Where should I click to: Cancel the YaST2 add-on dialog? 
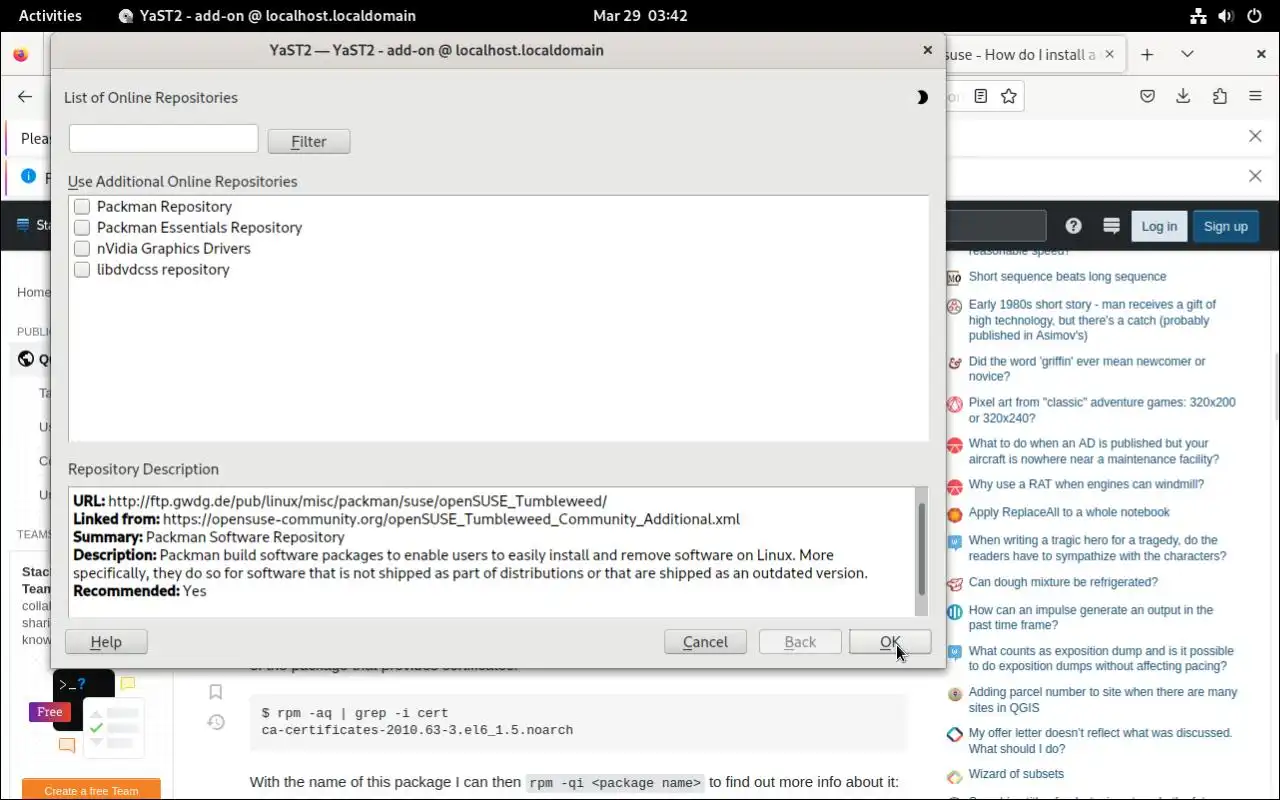coord(705,642)
